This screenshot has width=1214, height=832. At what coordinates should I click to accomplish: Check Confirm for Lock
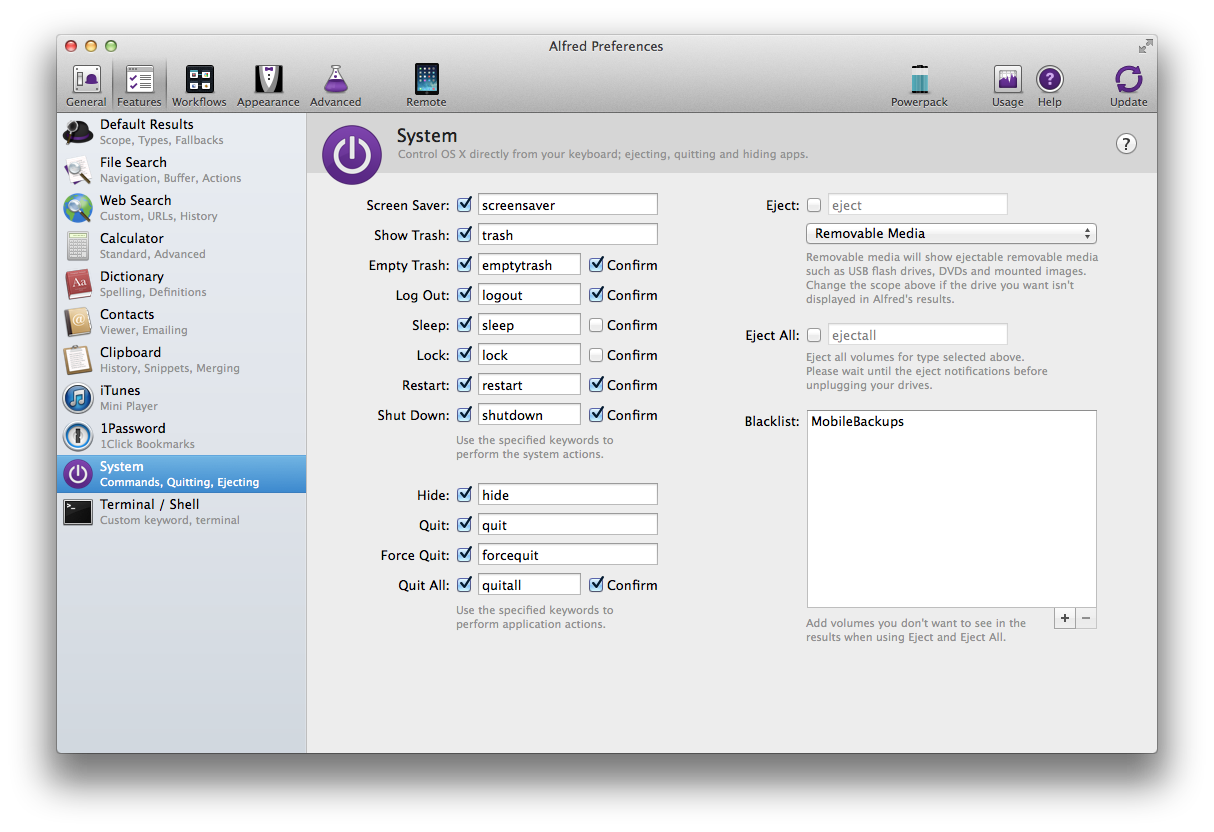(596, 355)
